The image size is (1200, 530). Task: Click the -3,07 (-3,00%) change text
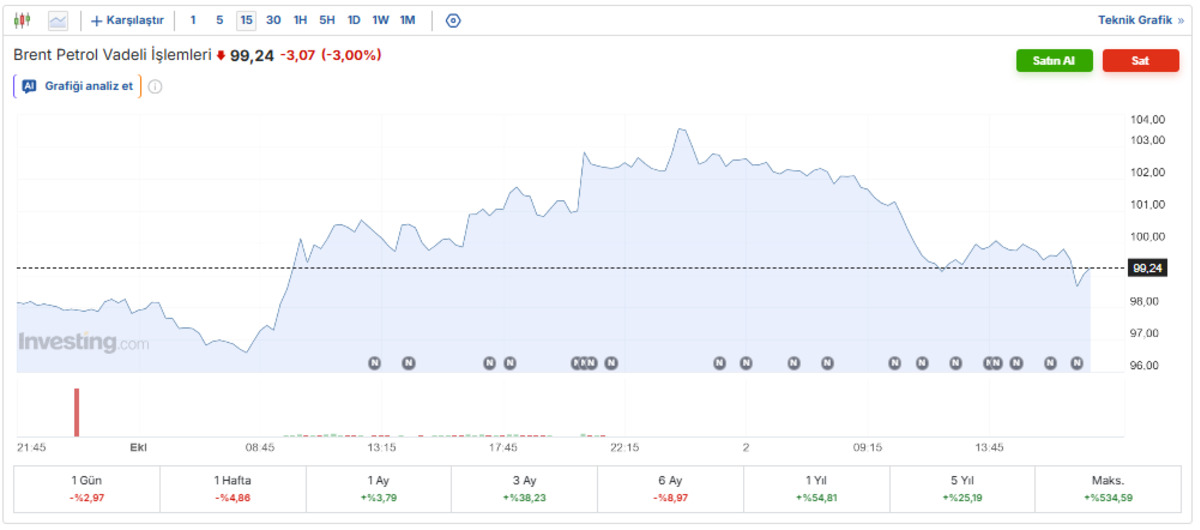tap(331, 55)
